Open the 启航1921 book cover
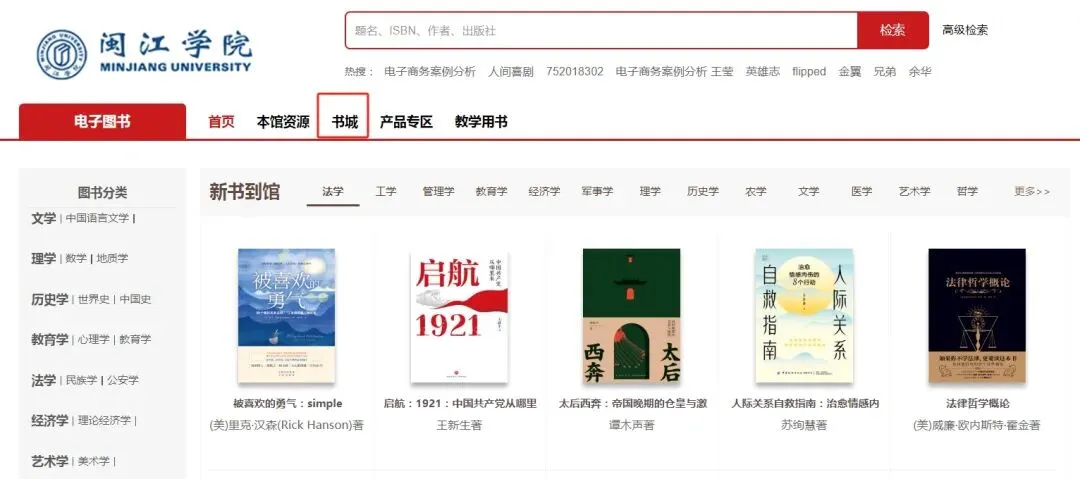 459,316
